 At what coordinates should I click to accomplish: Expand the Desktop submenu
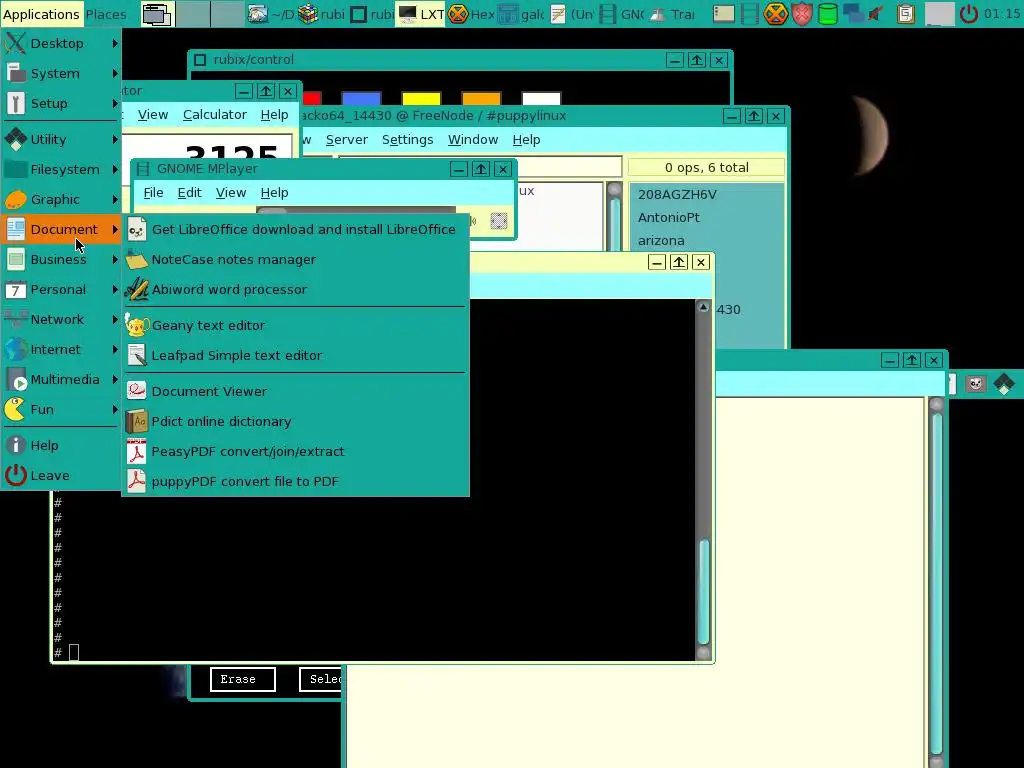tap(61, 43)
